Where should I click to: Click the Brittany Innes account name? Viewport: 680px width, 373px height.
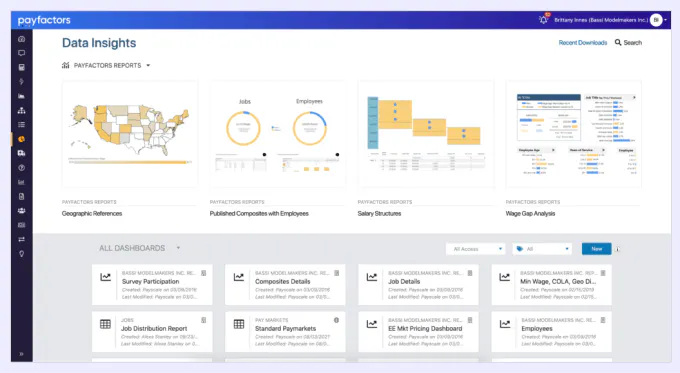601,20
